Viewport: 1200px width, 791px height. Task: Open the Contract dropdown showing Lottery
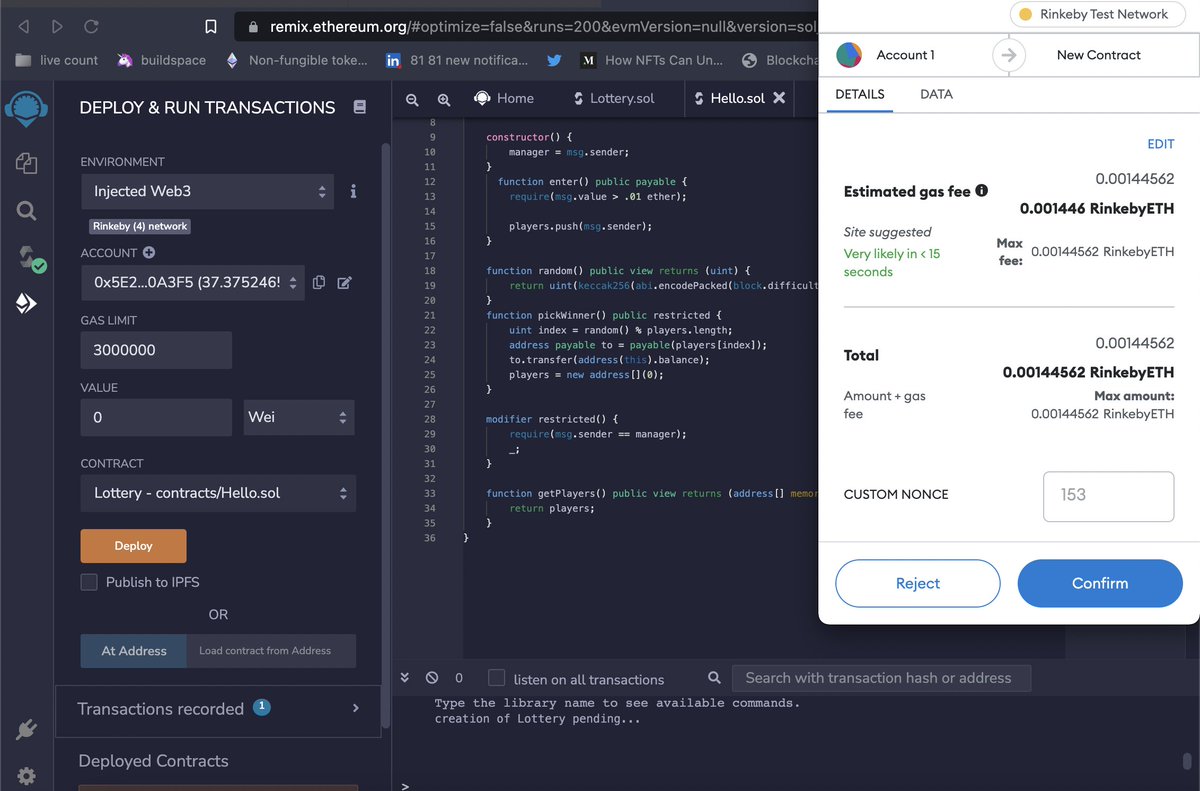(x=218, y=493)
